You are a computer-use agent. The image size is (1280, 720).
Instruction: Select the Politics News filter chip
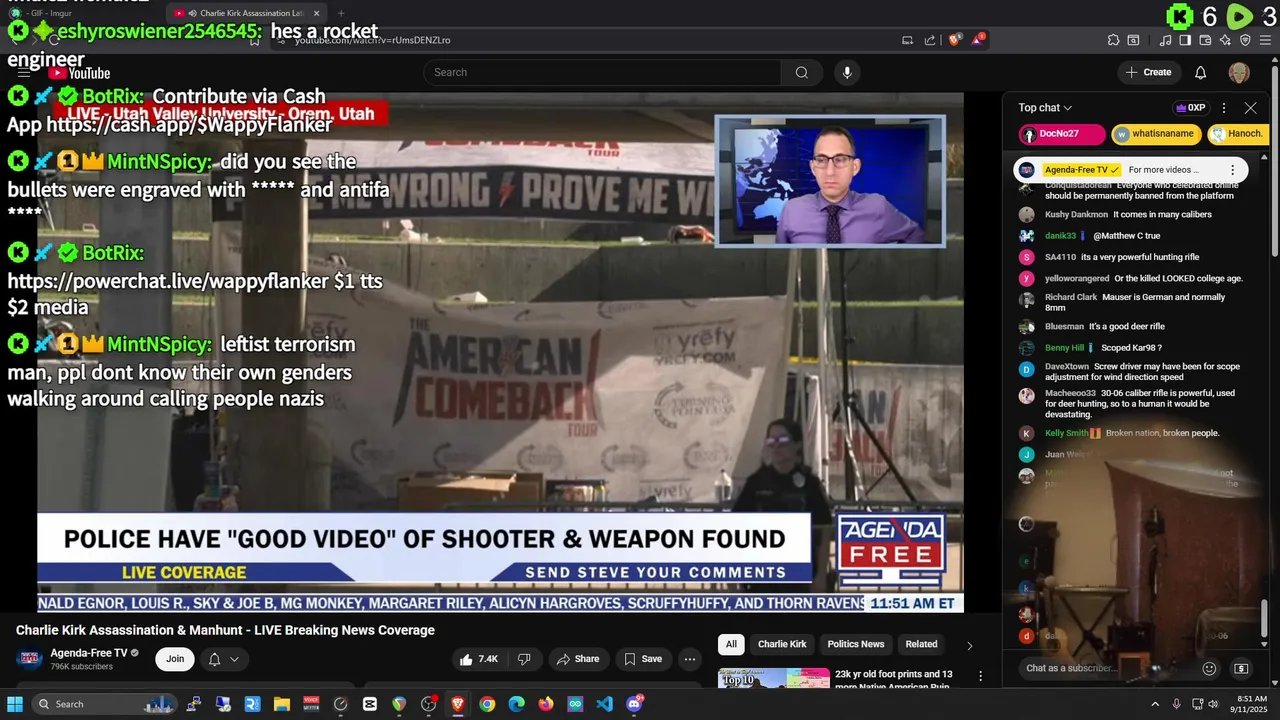(x=856, y=644)
